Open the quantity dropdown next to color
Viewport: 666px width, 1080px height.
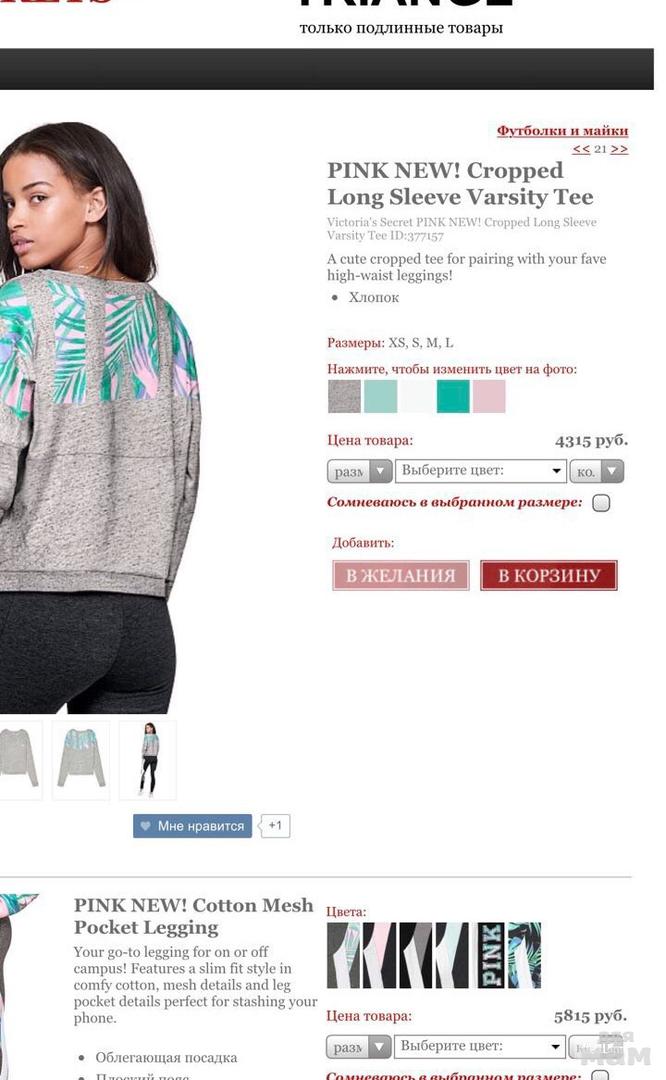click(x=596, y=472)
